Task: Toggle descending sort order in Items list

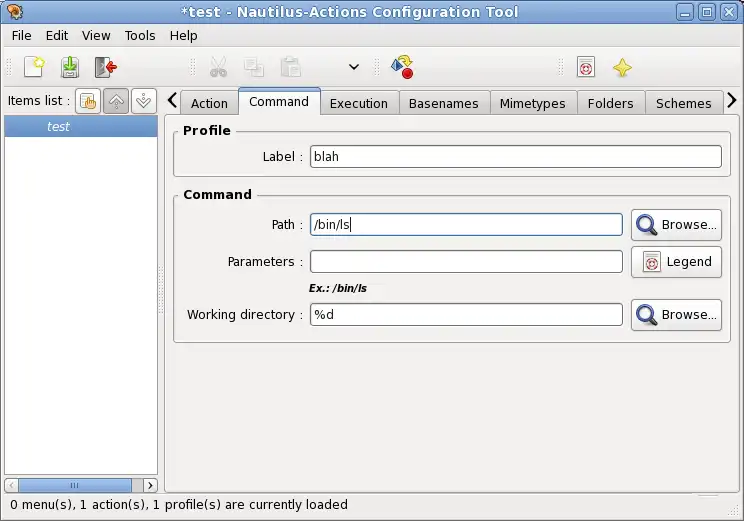Action: click(x=144, y=101)
